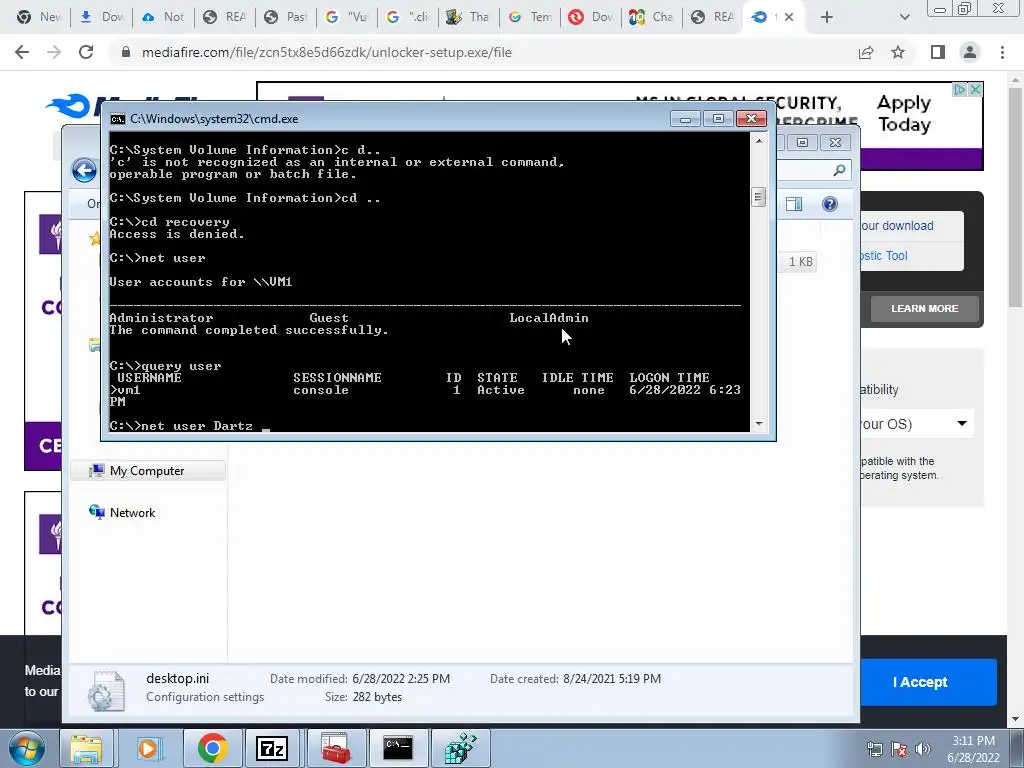Viewport: 1024px width, 768px height.
Task: Reload the MediaFire page
Action: (86, 52)
